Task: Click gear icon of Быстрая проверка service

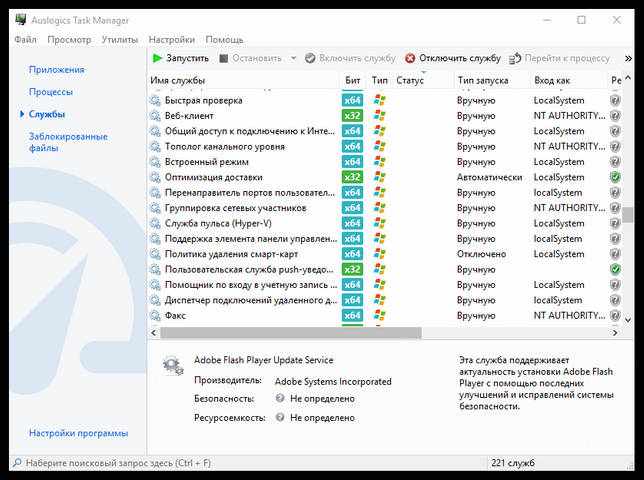Action: click(x=155, y=100)
